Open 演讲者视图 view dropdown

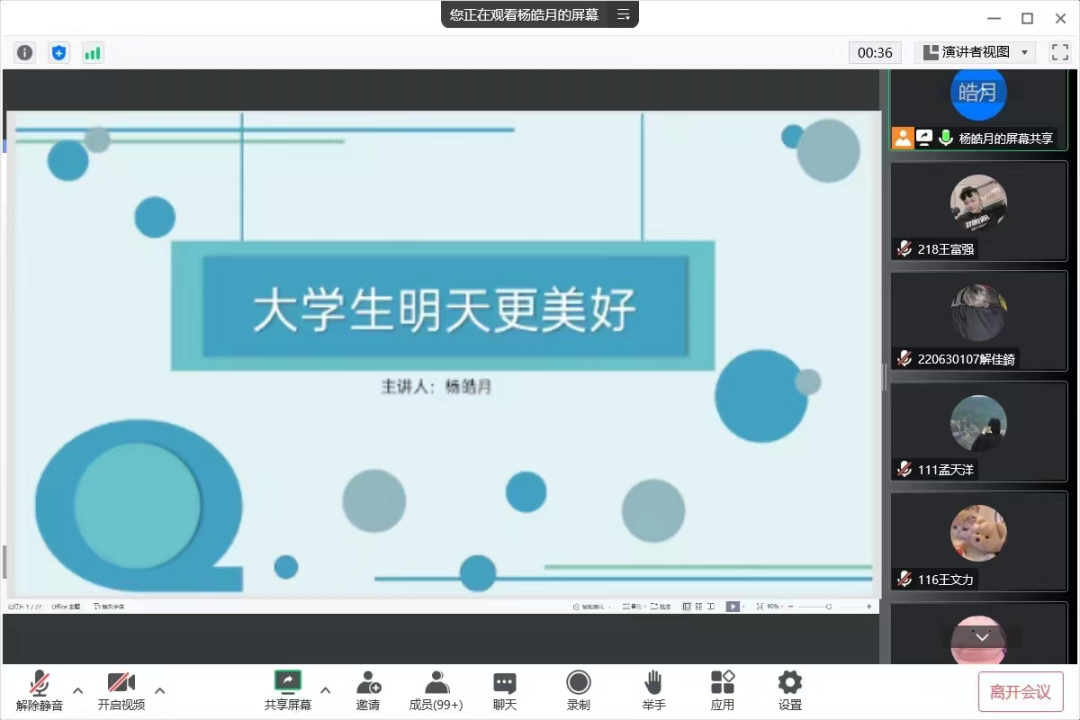[x=977, y=53]
